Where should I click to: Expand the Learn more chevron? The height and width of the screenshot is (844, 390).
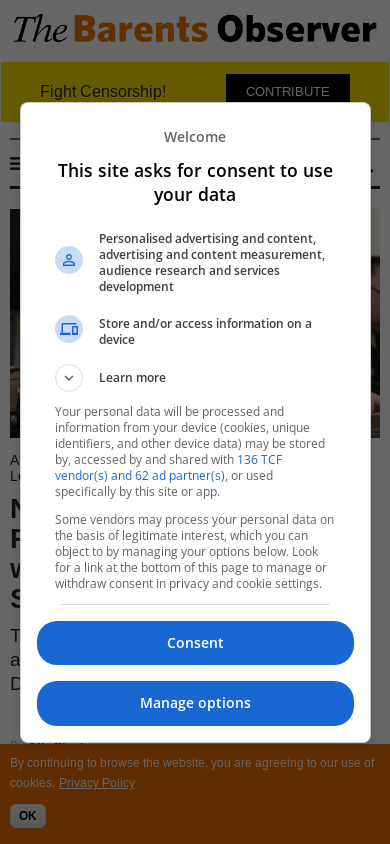(x=69, y=378)
